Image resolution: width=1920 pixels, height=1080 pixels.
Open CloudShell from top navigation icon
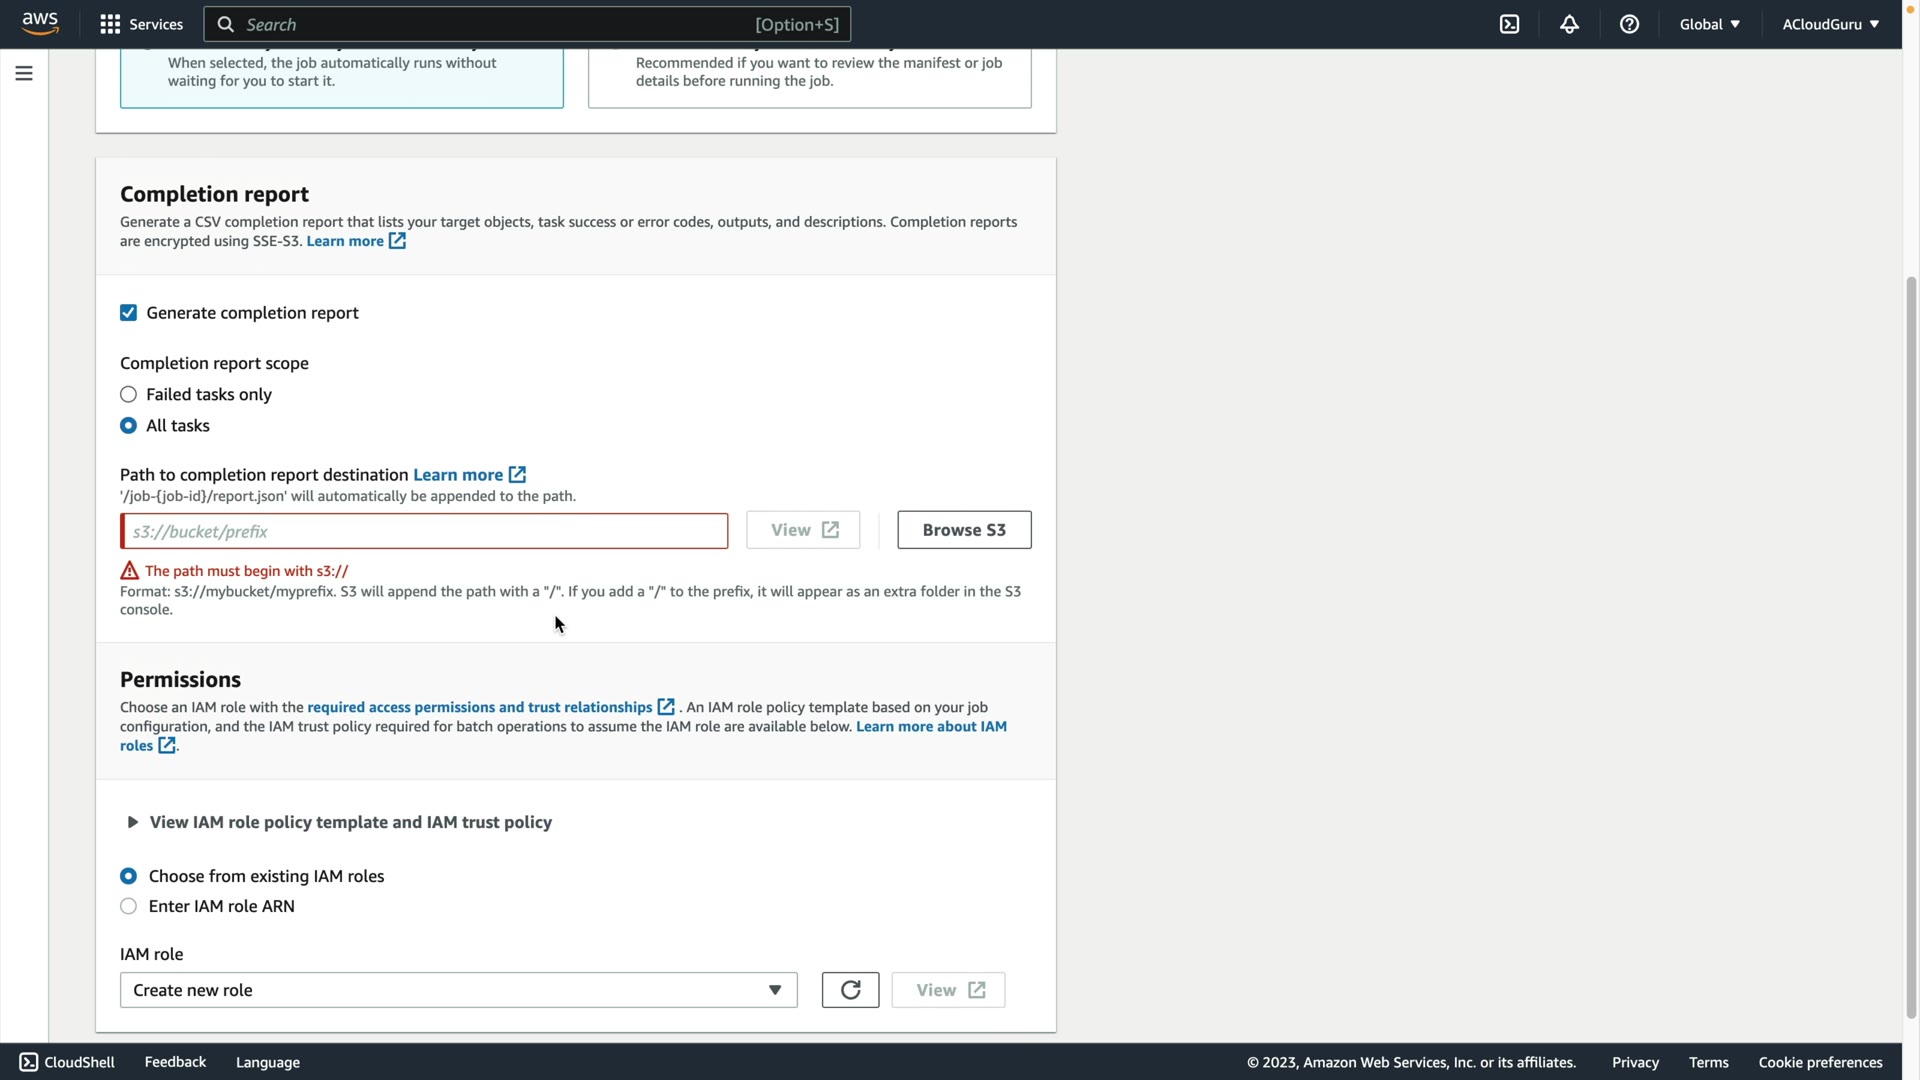click(1509, 24)
